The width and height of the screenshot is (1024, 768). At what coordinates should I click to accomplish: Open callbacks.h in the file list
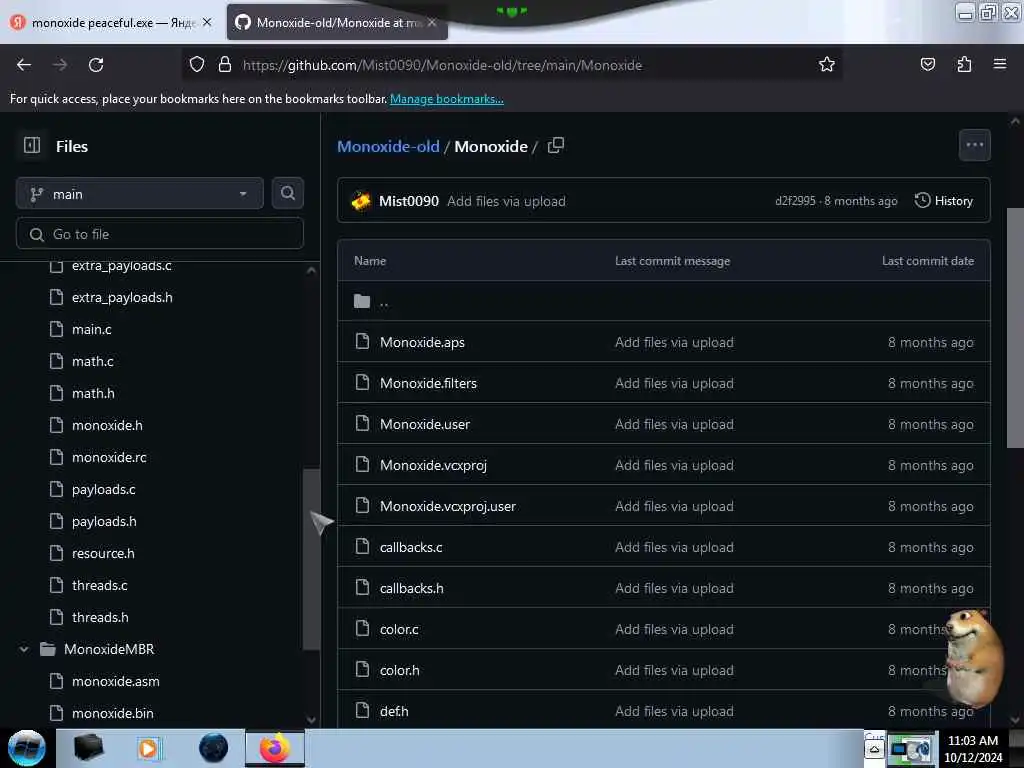click(411, 588)
